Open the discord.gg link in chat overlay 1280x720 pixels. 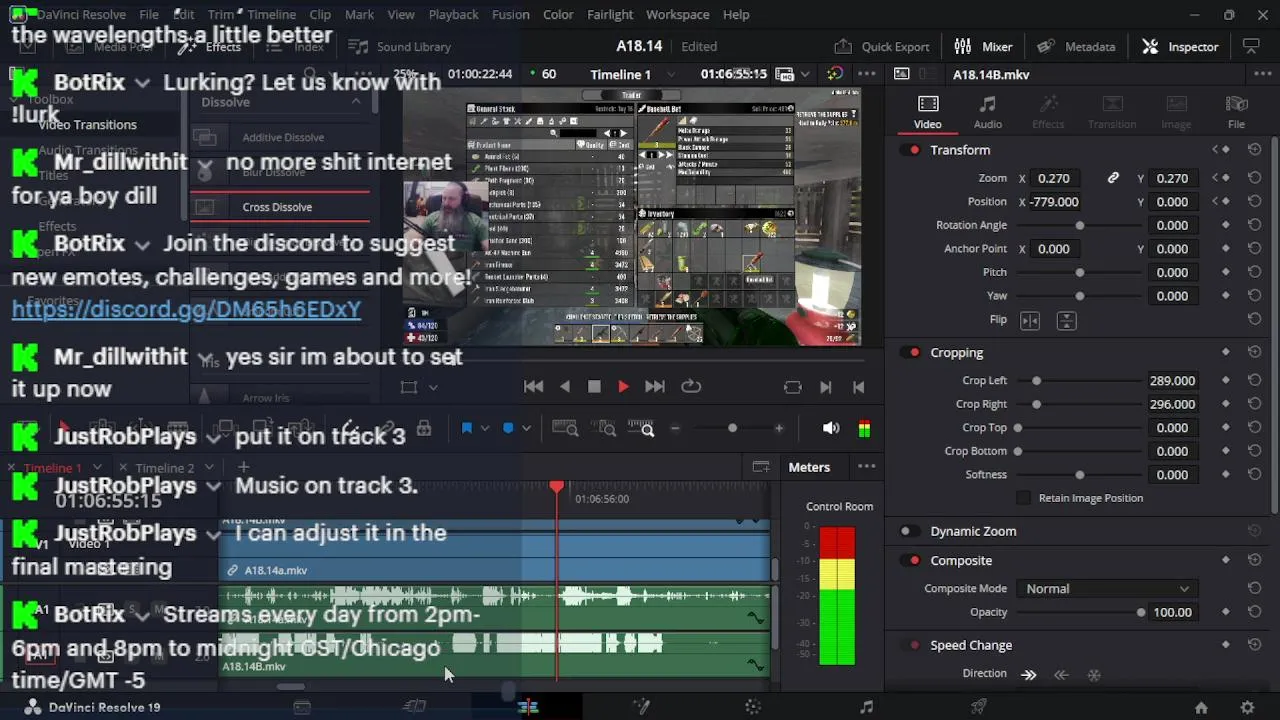click(x=186, y=309)
